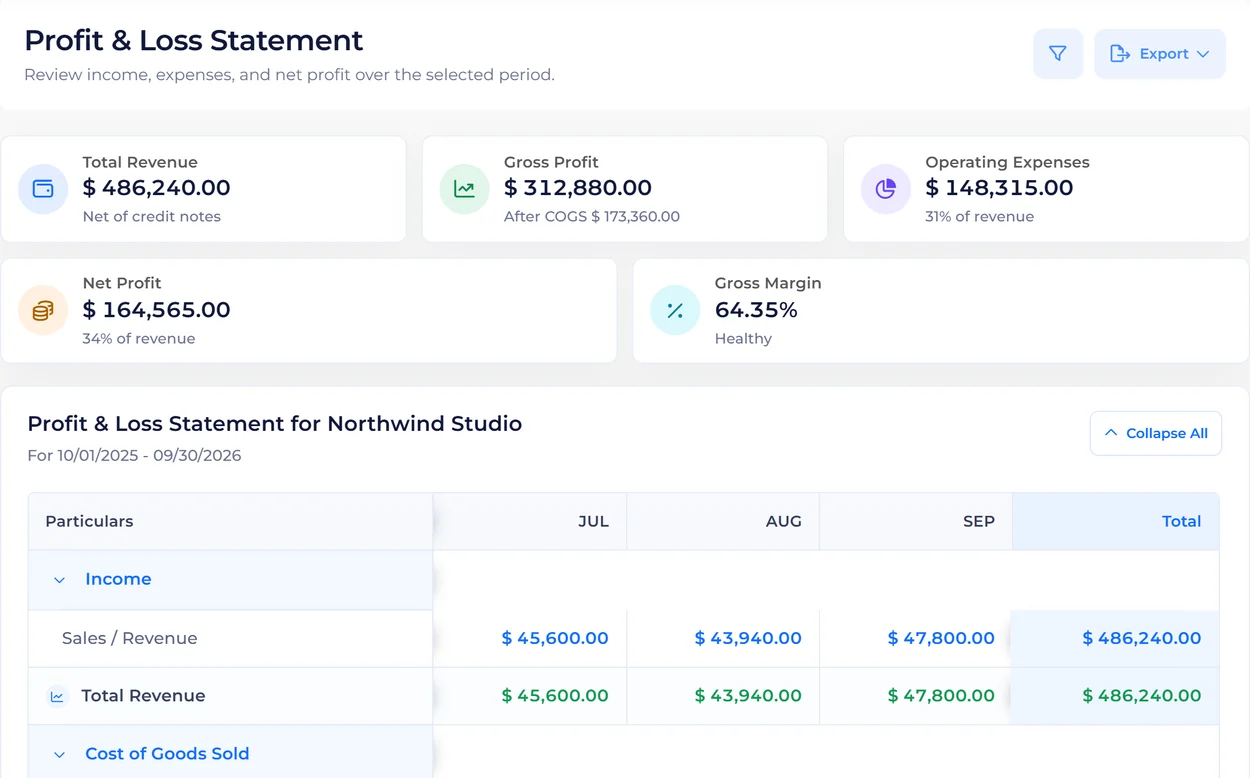Click the Particulars column header
The height and width of the screenshot is (778, 1250).
coord(230,521)
